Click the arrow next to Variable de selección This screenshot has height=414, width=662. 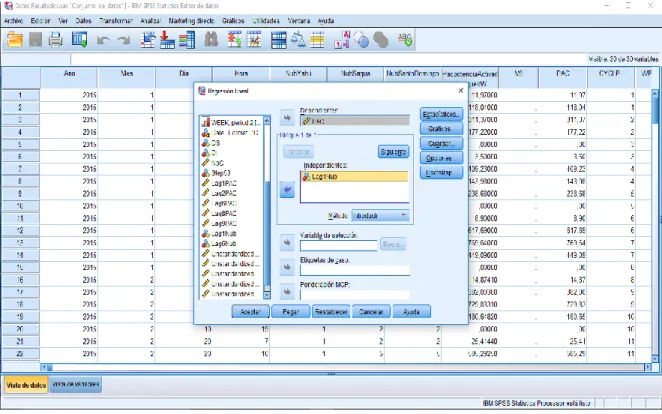click(287, 243)
